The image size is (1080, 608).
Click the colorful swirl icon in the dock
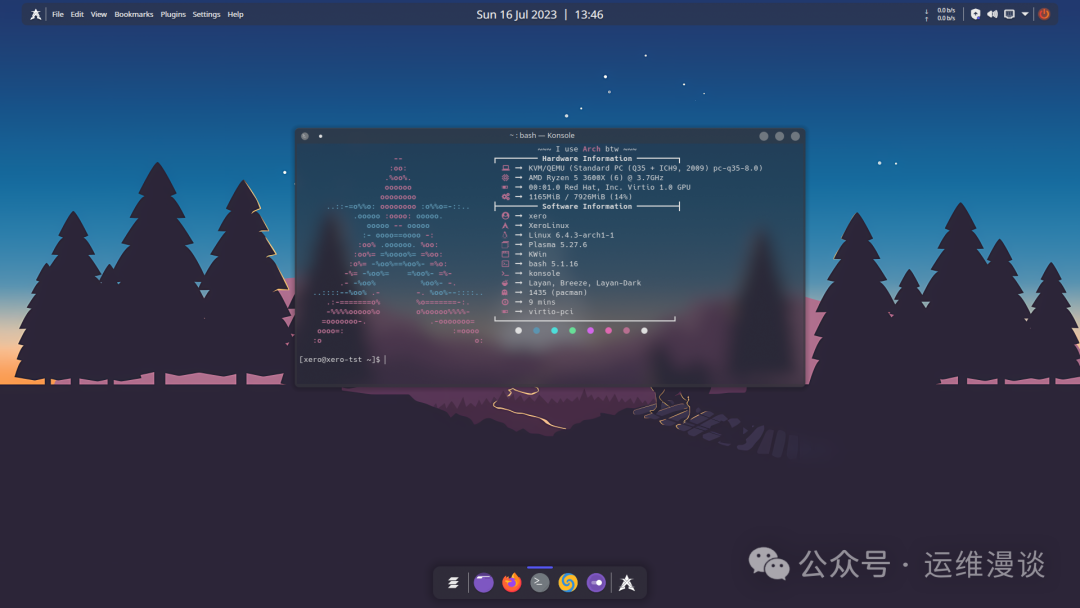[x=567, y=582]
